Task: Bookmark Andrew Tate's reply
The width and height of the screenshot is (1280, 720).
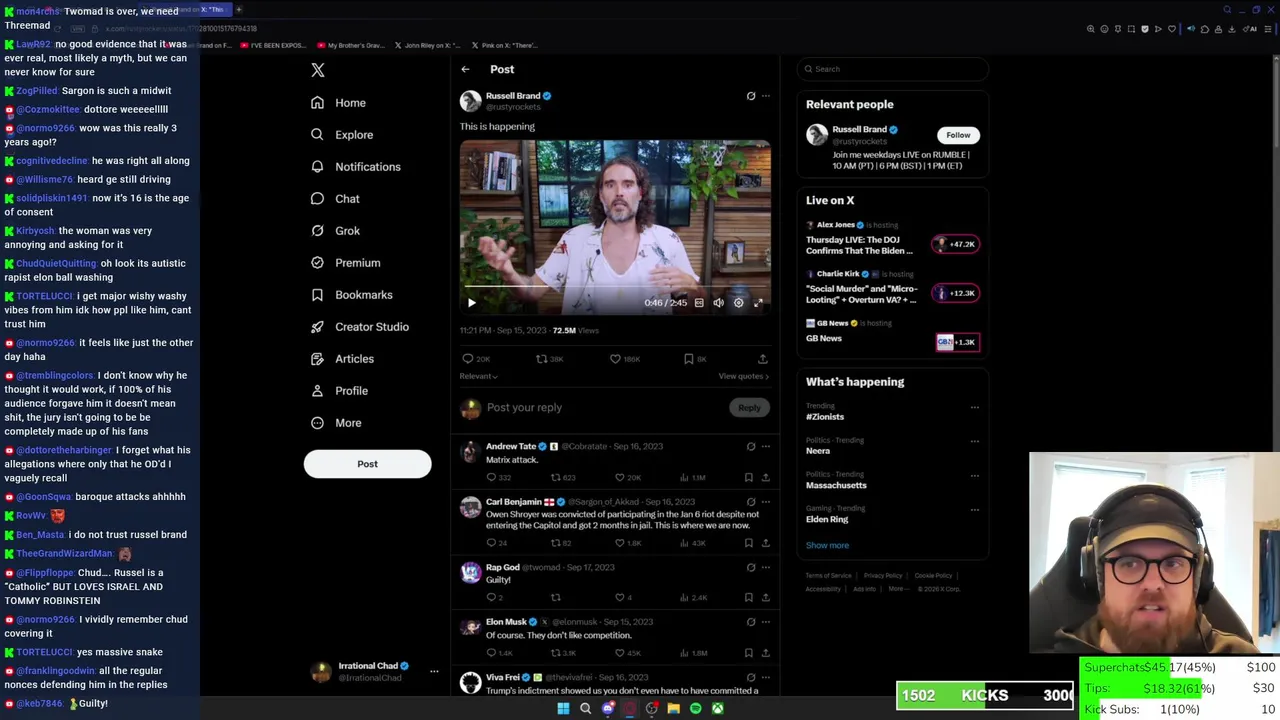Action: [x=748, y=478]
